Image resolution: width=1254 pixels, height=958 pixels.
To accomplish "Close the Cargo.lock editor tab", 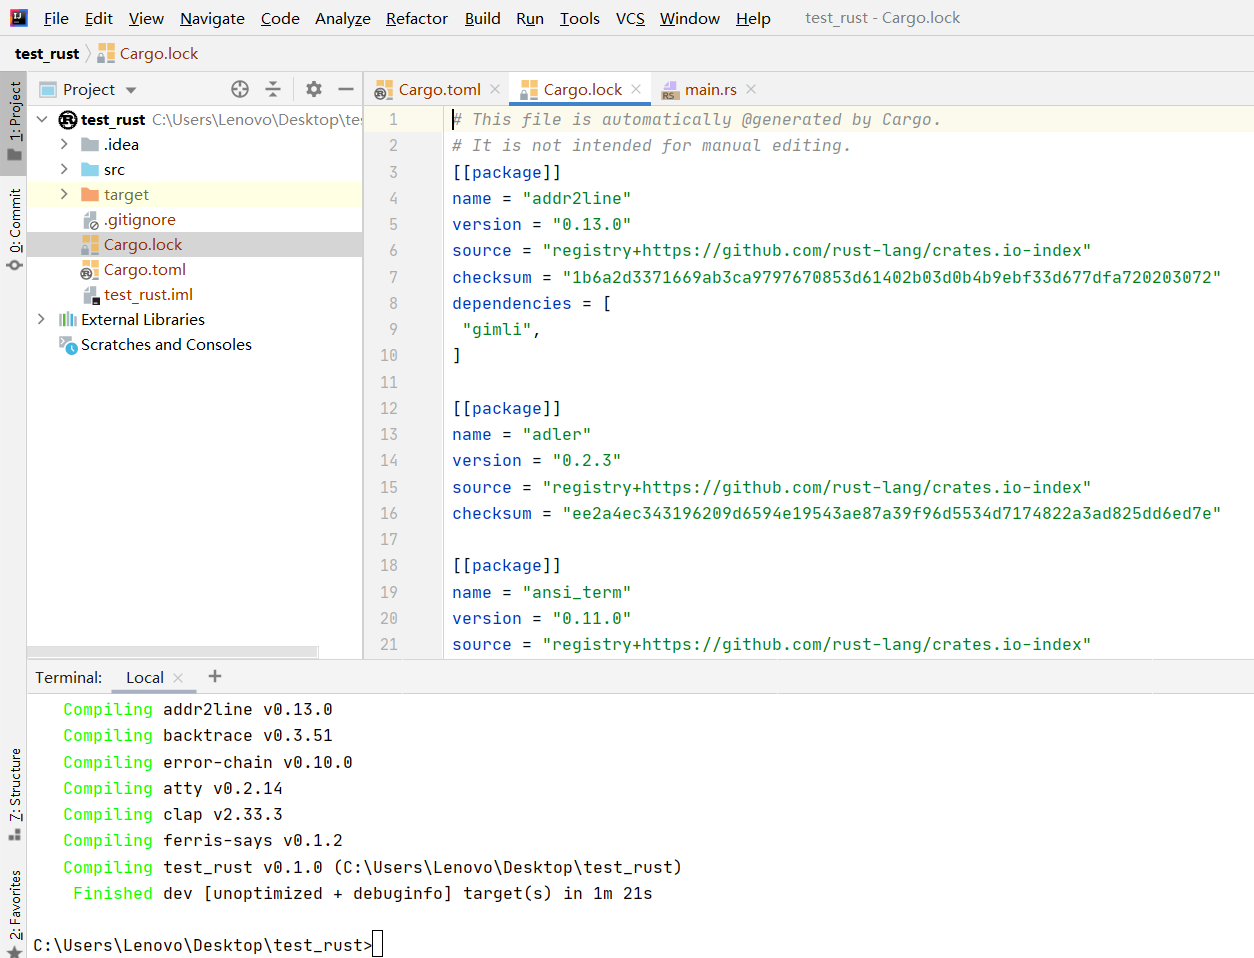I will coord(636,89).
